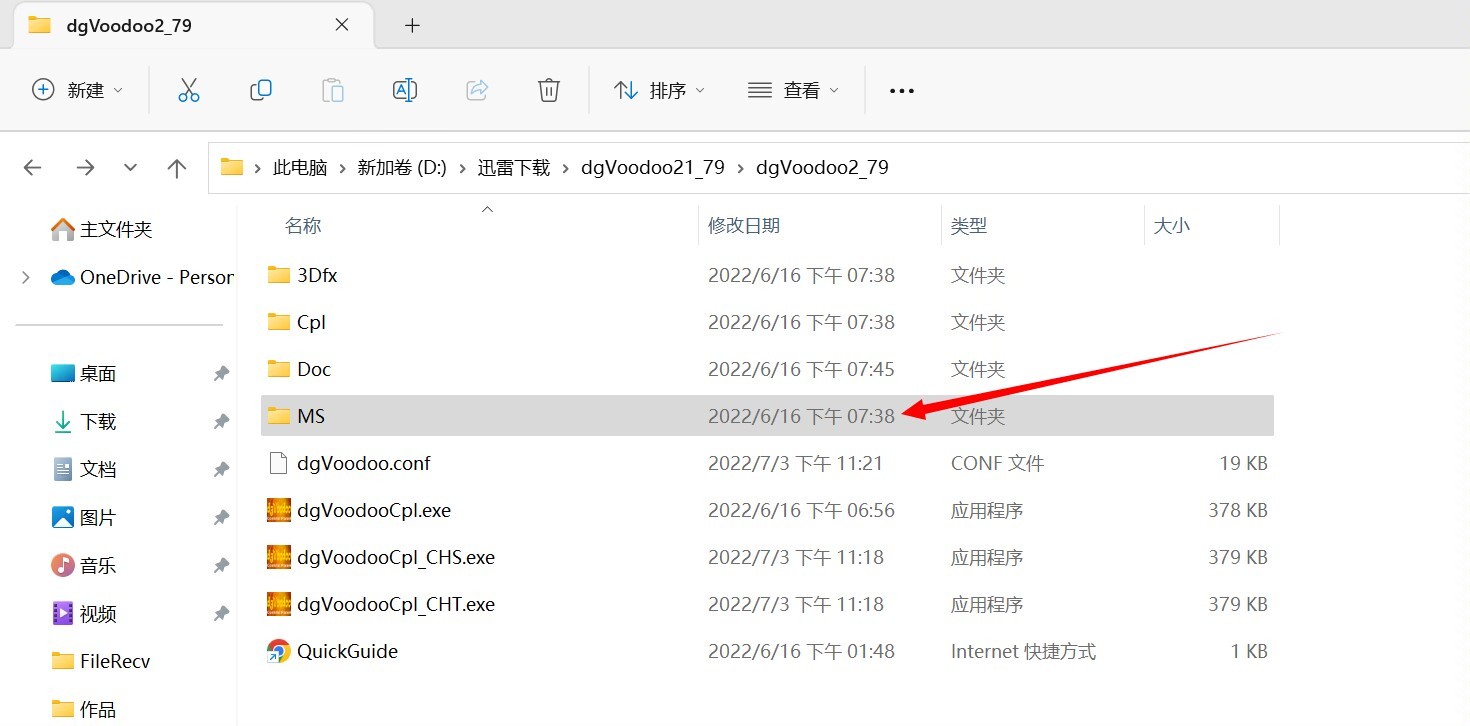
Task: Open 作品 folder in the sidebar
Action: (84, 709)
